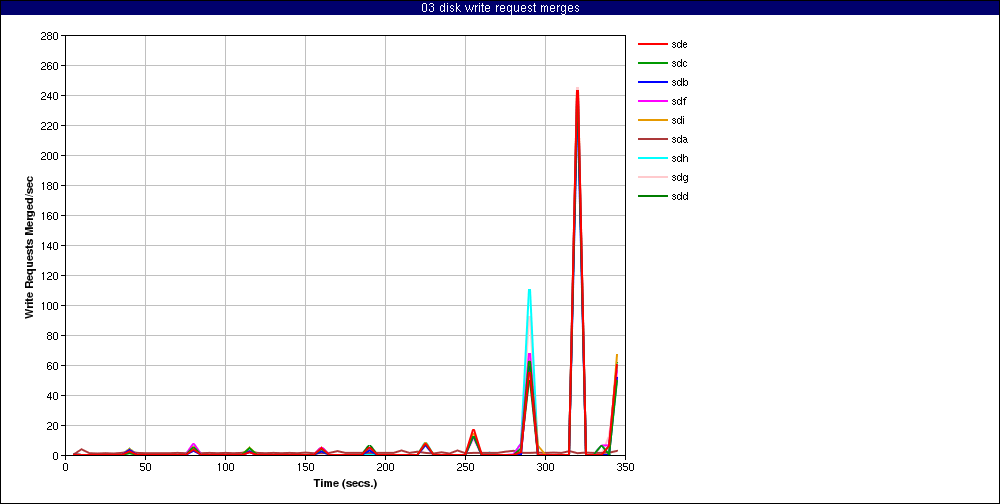Click the red sde legend color line
Image resolution: width=1000 pixels, height=504 pixels.
pos(652,45)
